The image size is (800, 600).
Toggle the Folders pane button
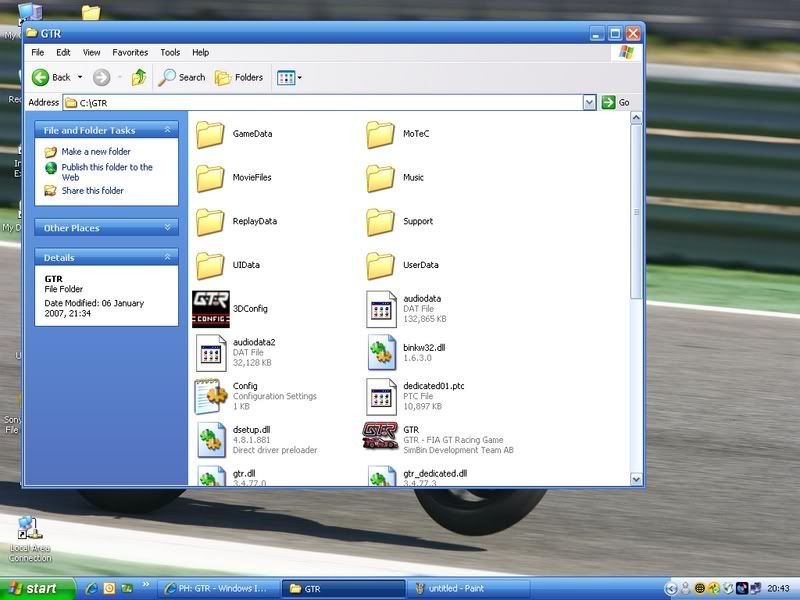[239, 77]
